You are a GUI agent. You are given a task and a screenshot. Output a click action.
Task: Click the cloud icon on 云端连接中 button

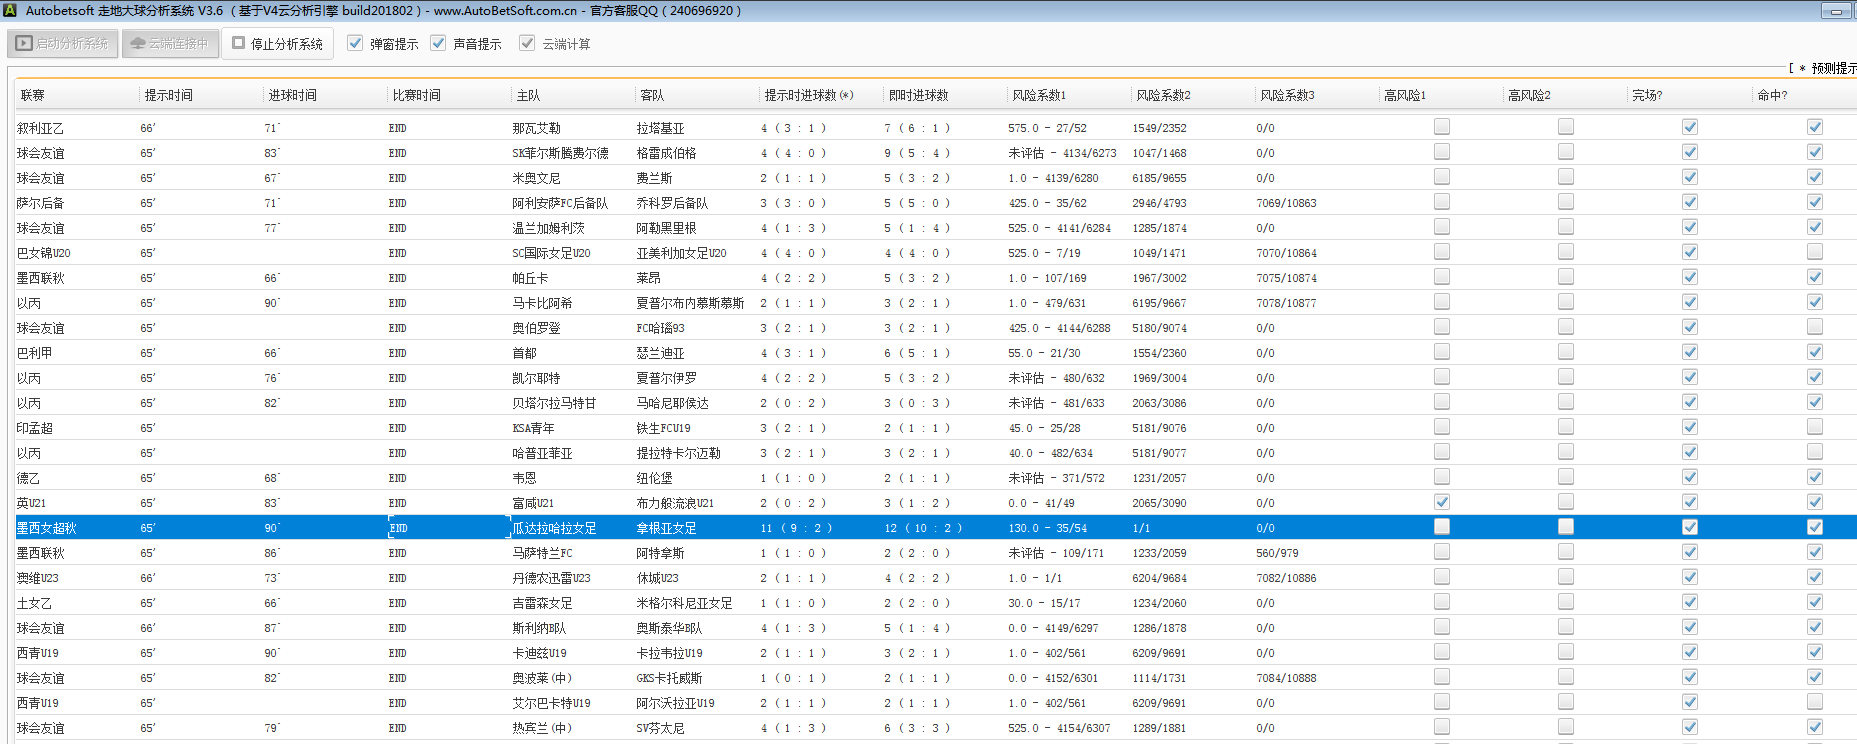138,44
